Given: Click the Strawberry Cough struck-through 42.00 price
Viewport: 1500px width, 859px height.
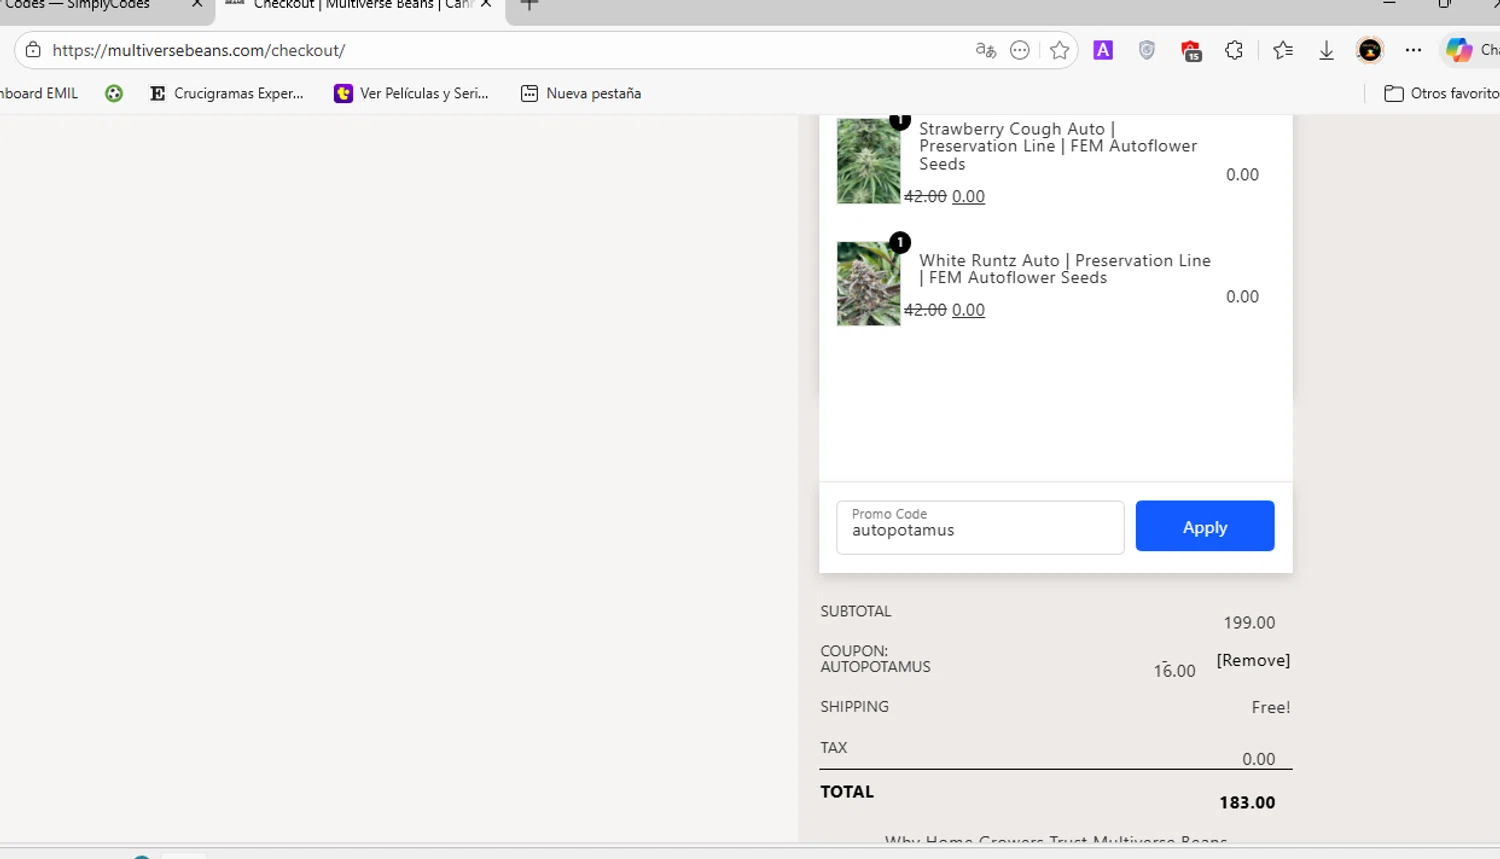Looking at the screenshot, I should click(925, 196).
